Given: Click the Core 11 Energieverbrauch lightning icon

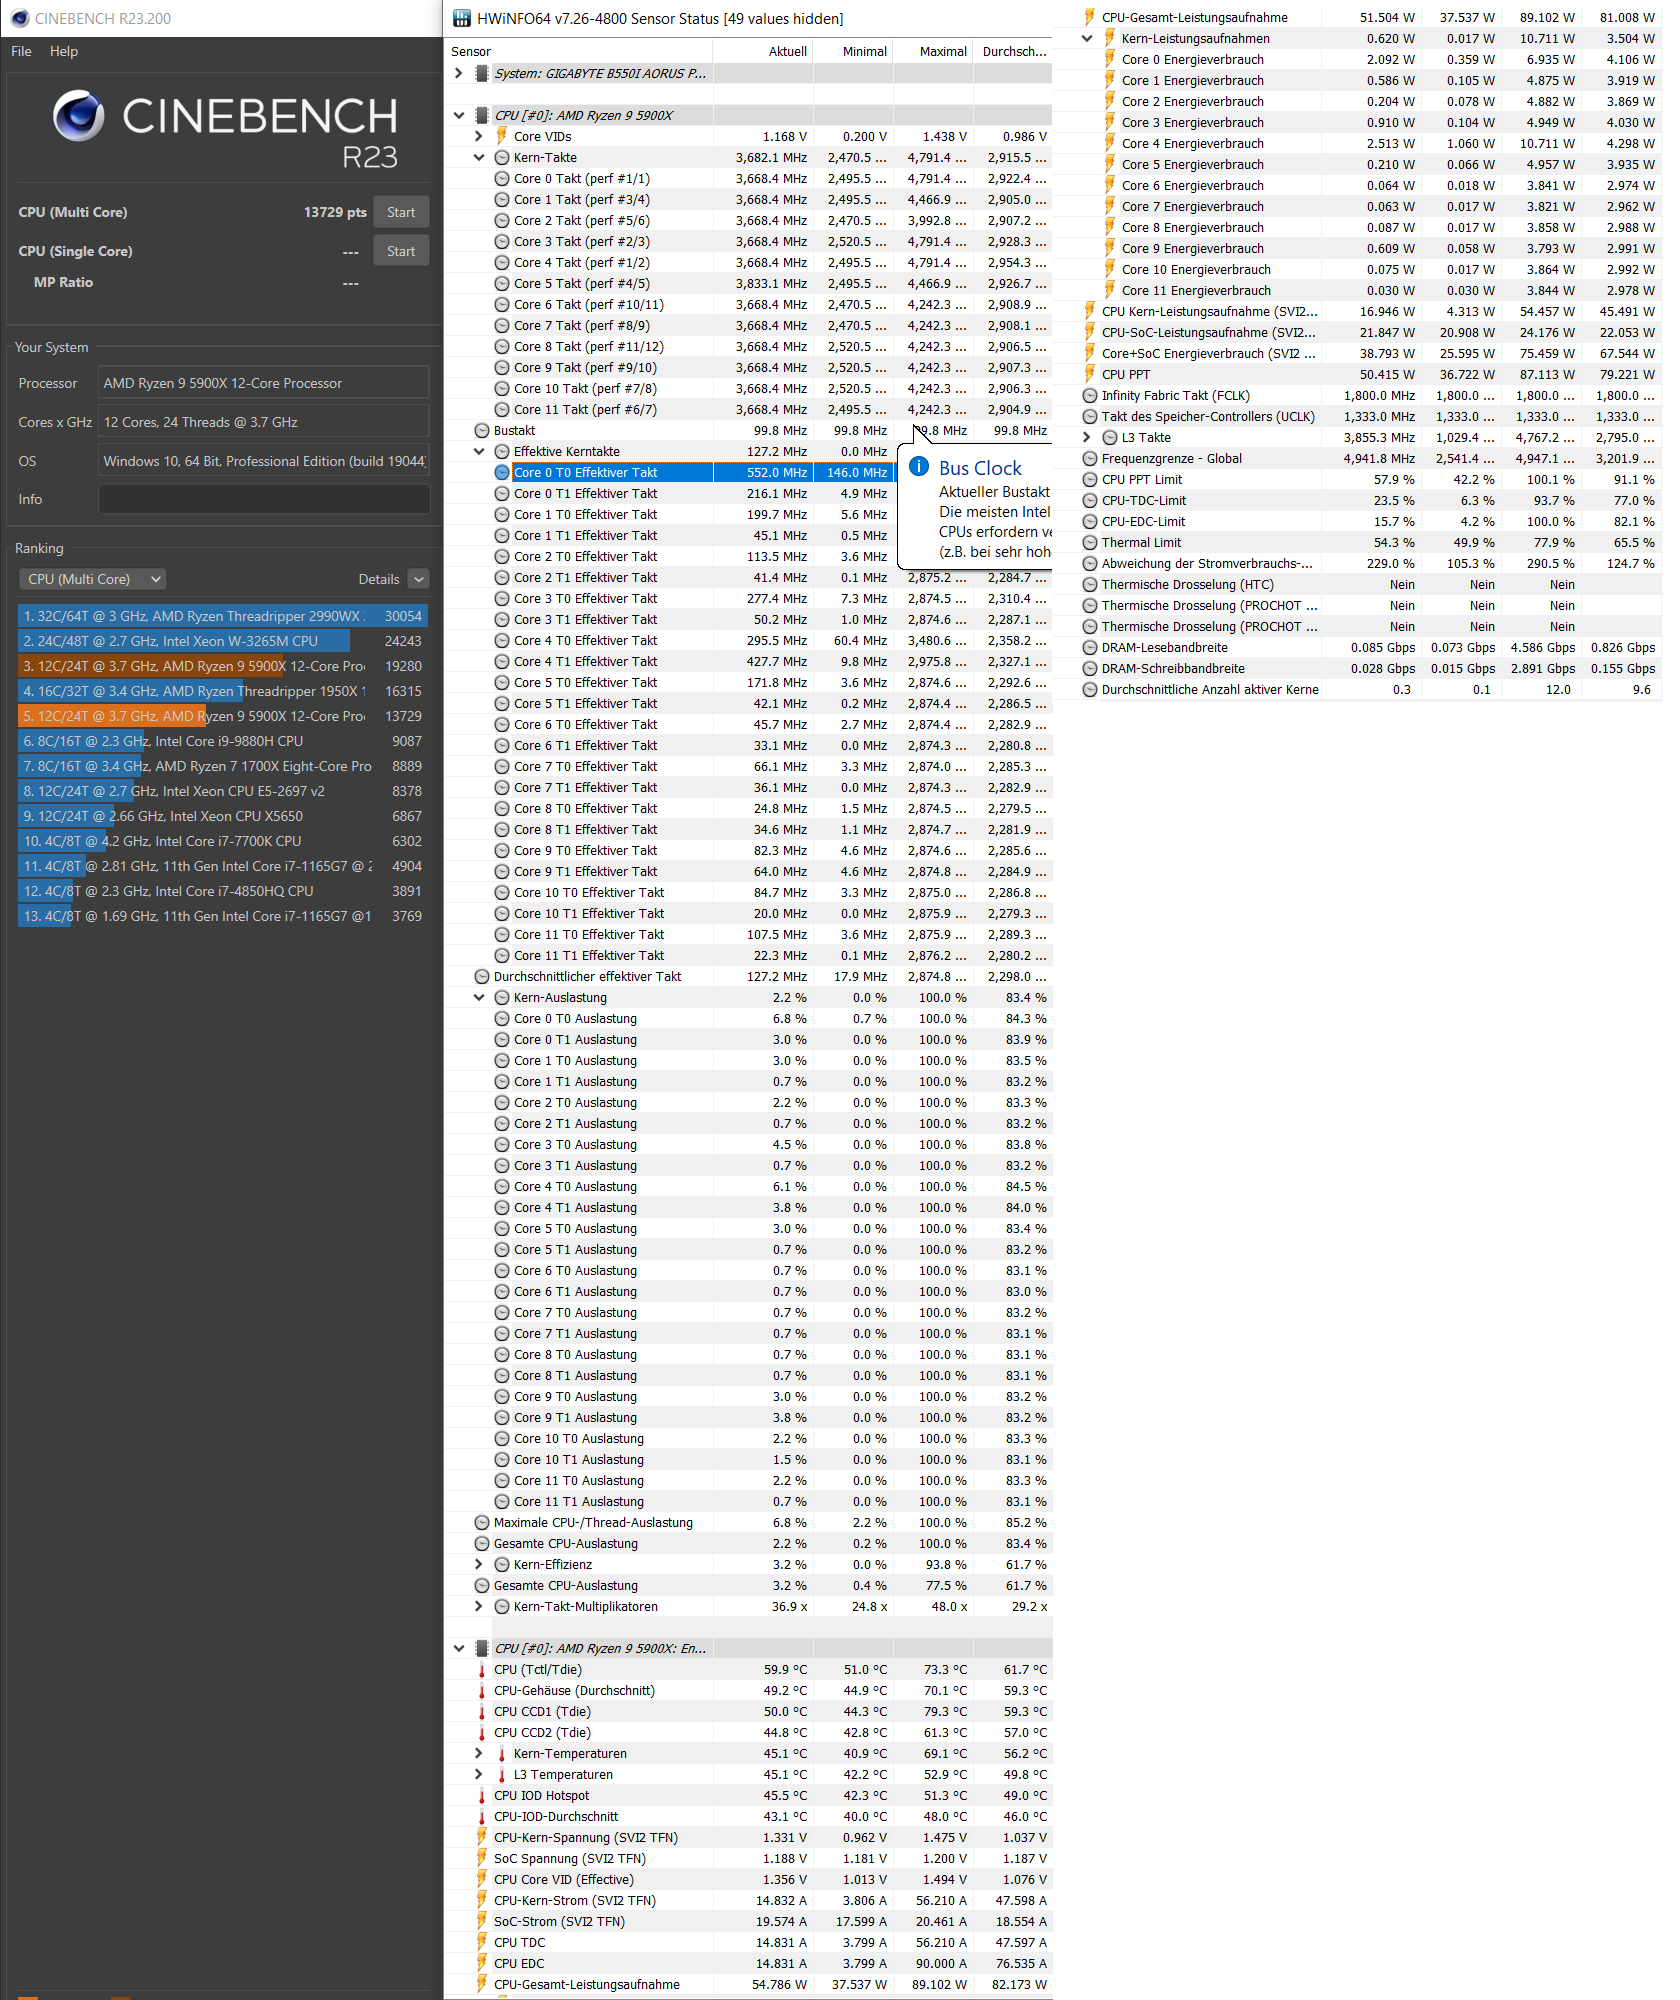Looking at the screenshot, I should (1110, 290).
